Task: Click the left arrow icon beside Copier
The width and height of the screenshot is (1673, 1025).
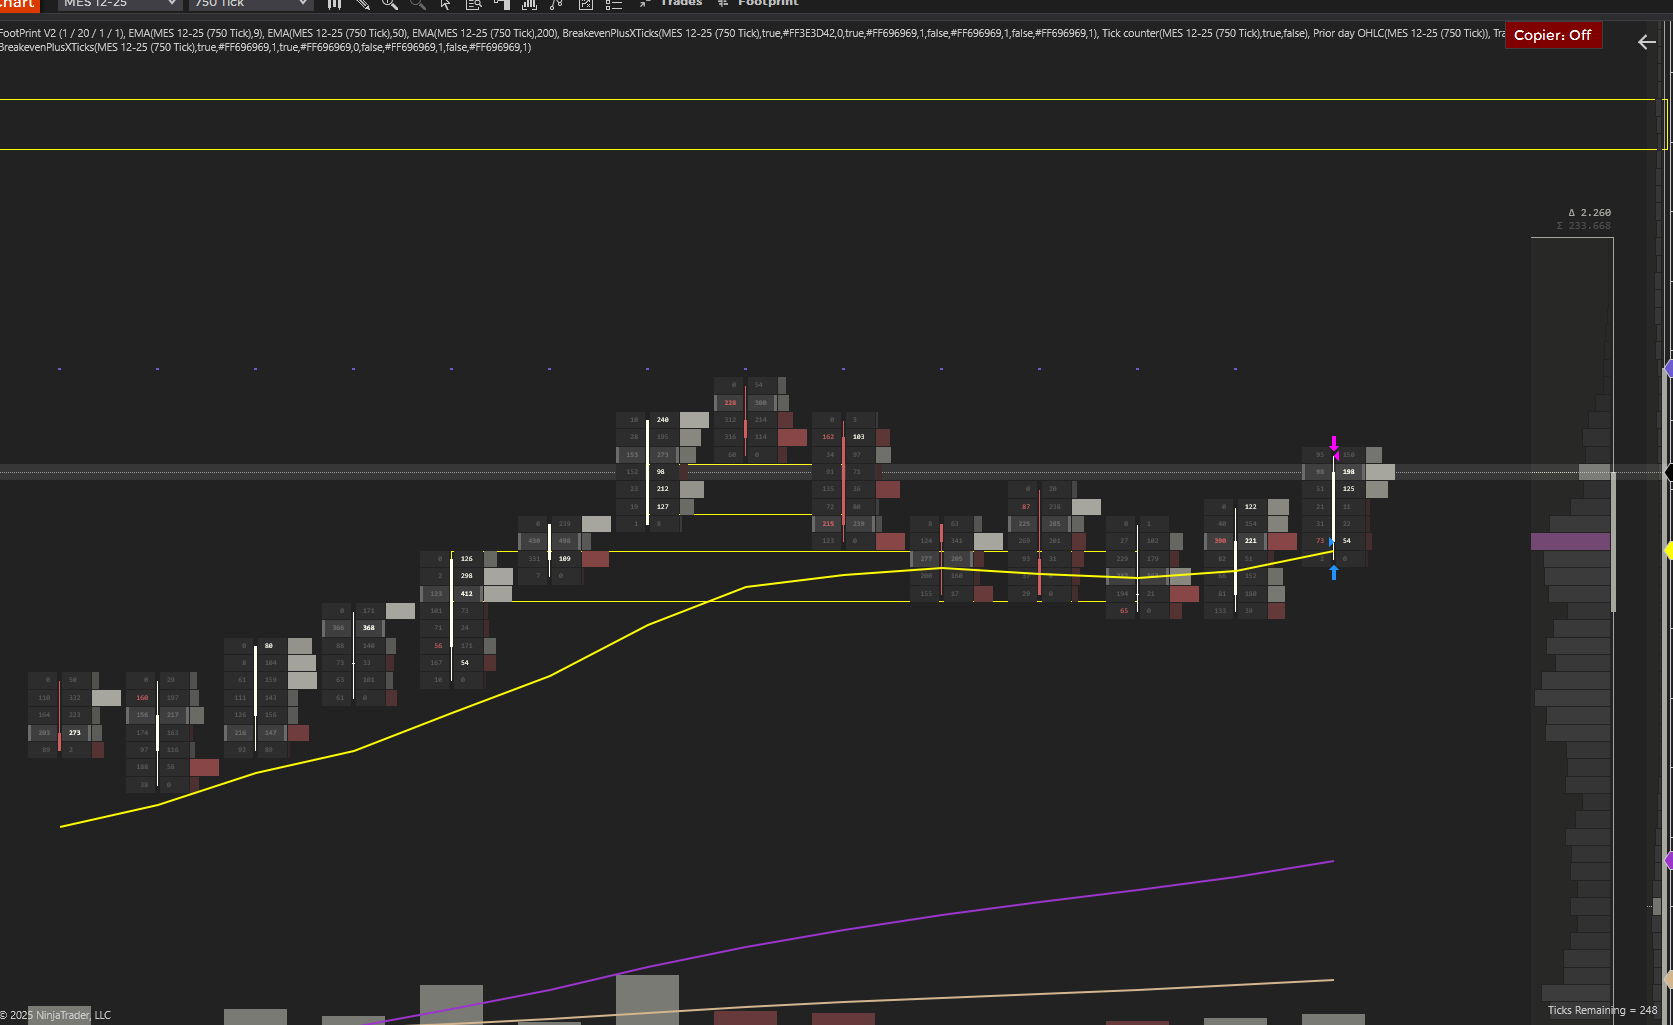Action: pos(1647,42)
